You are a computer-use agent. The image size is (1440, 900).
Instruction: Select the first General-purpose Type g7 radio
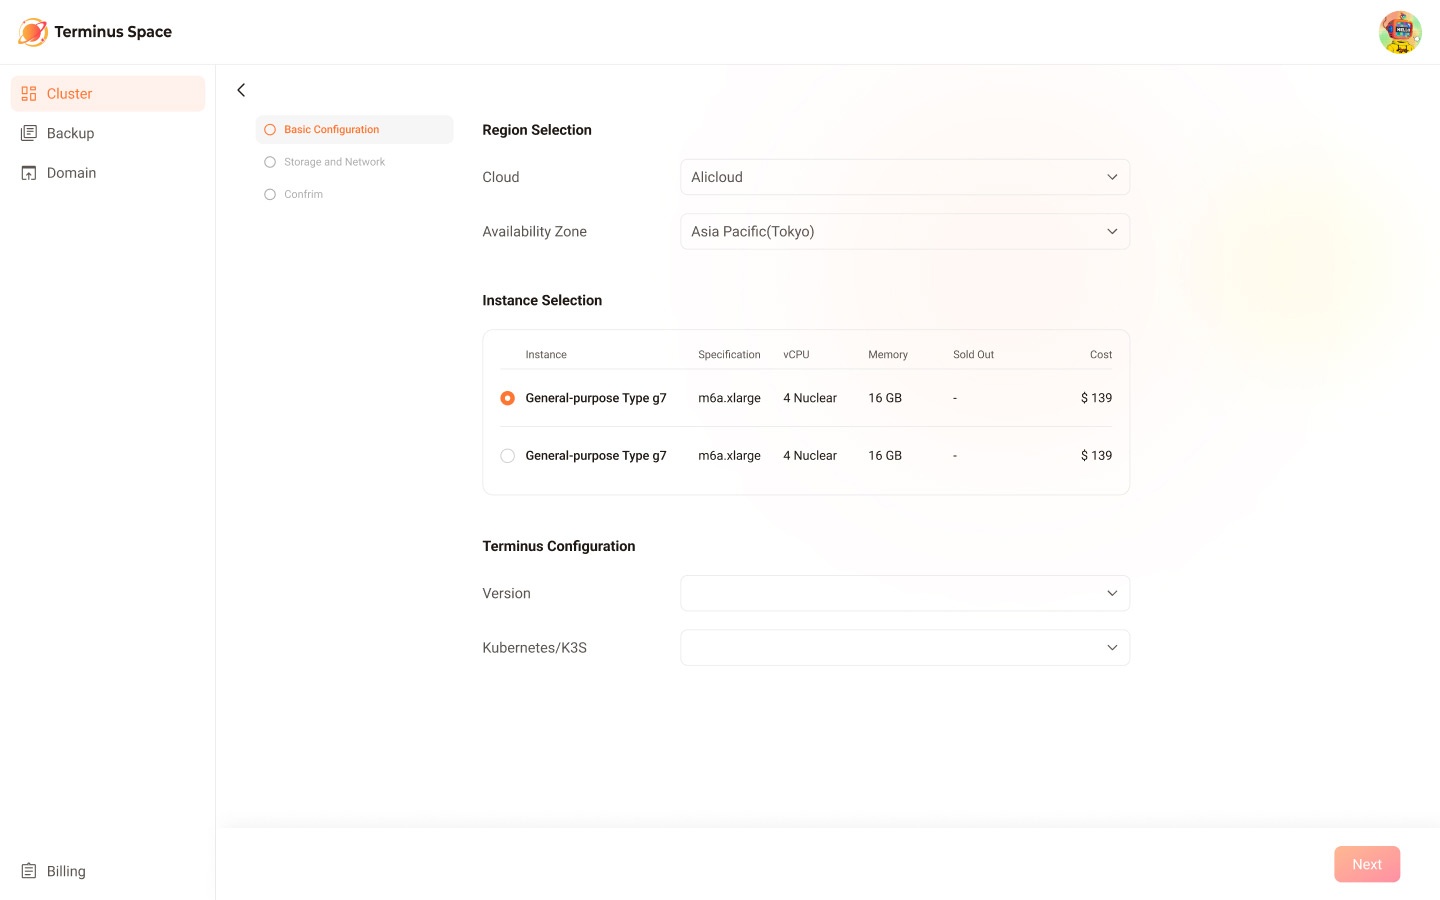click(508, 398)
